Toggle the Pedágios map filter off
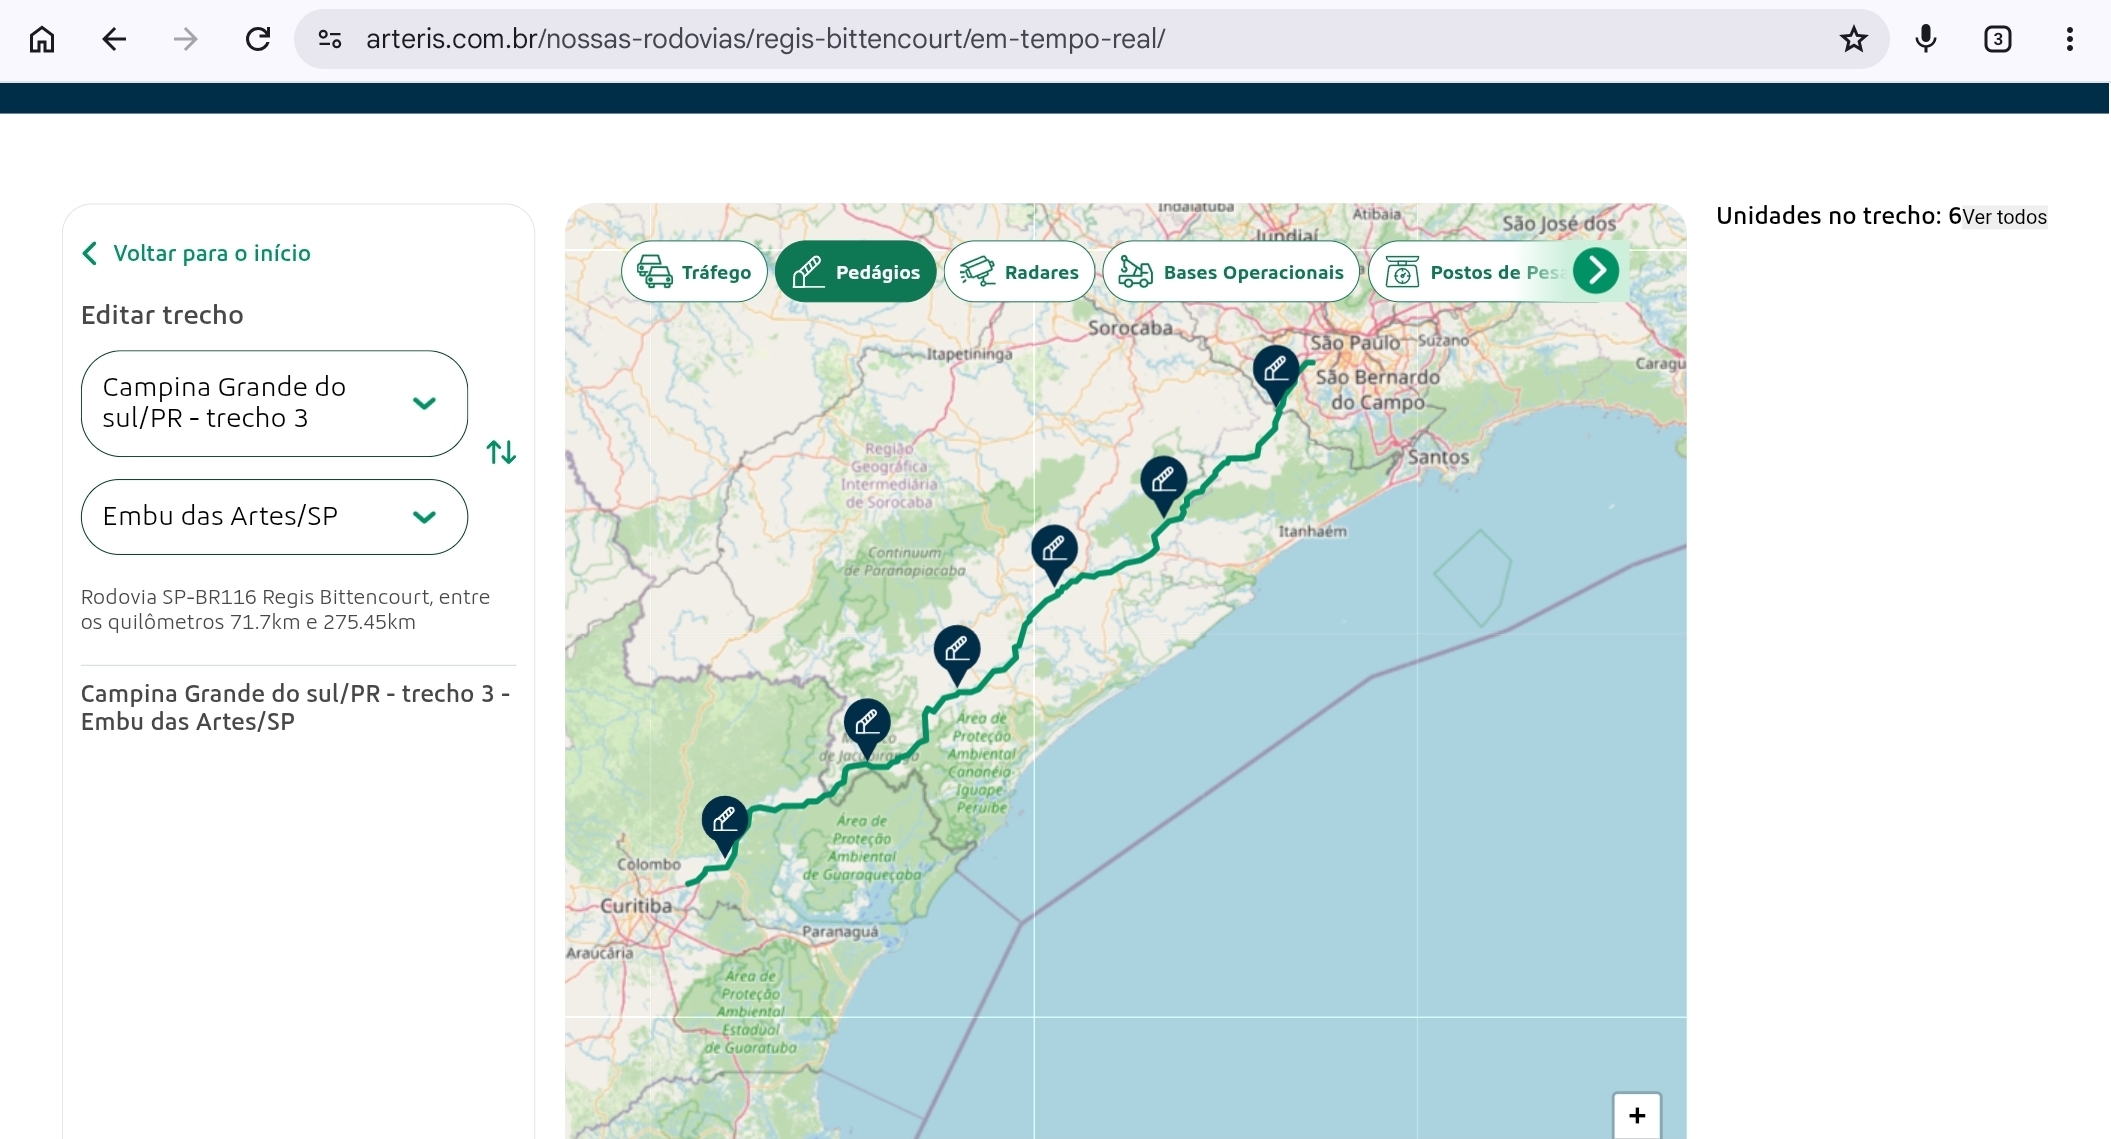This screenshot has width=2111, height=1139. click(856, 272)
